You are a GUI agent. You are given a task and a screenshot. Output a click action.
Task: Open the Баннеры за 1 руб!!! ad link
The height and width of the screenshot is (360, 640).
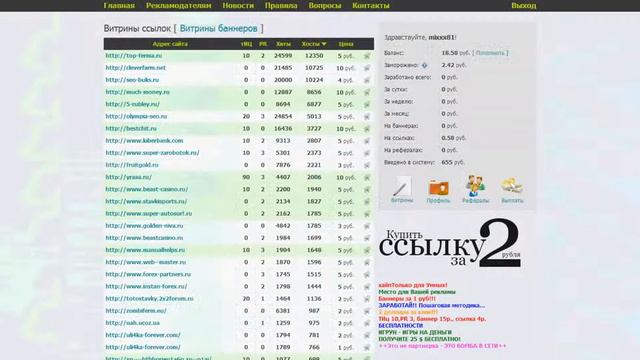tap(407, 299)
